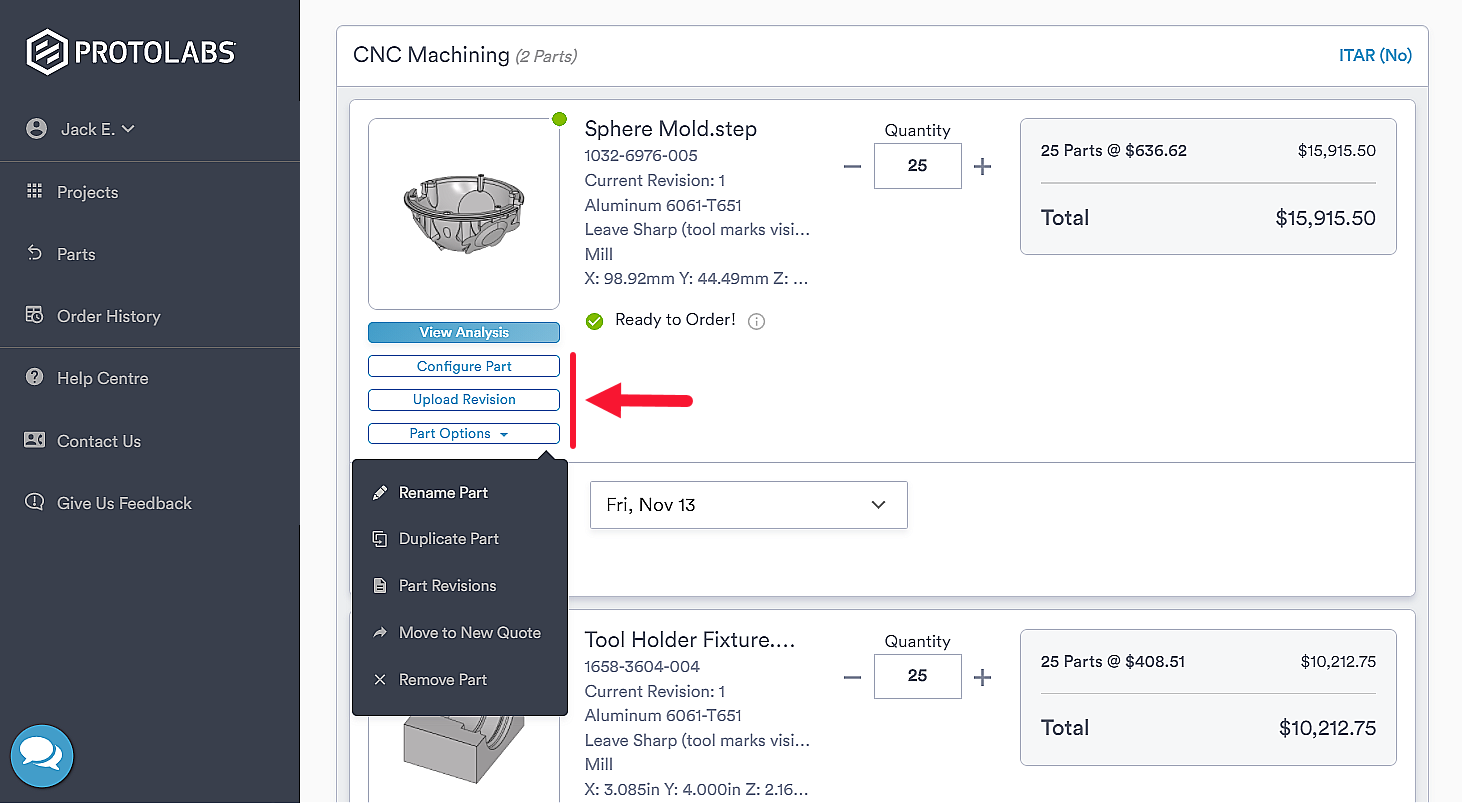1462x803 pixels.
Task: Select Move to New Quote
Action: pos(469,632)
